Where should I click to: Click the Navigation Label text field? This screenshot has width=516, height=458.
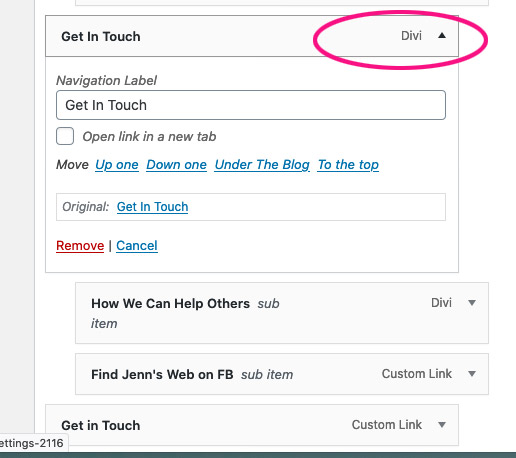[x=251, y=105]
